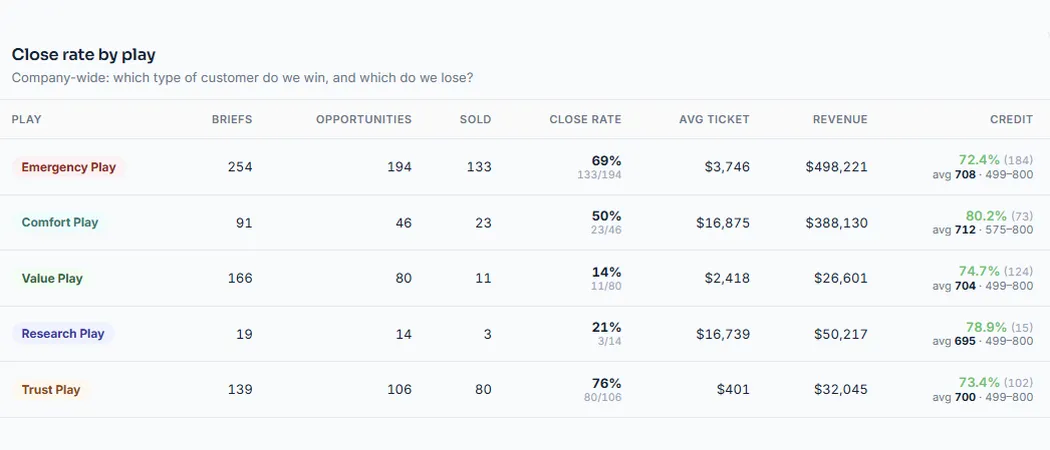The height and width of the screenshot is (450, 1050).
Task: Click Value Play 74.7% credit figure
Action: (979, 271)
